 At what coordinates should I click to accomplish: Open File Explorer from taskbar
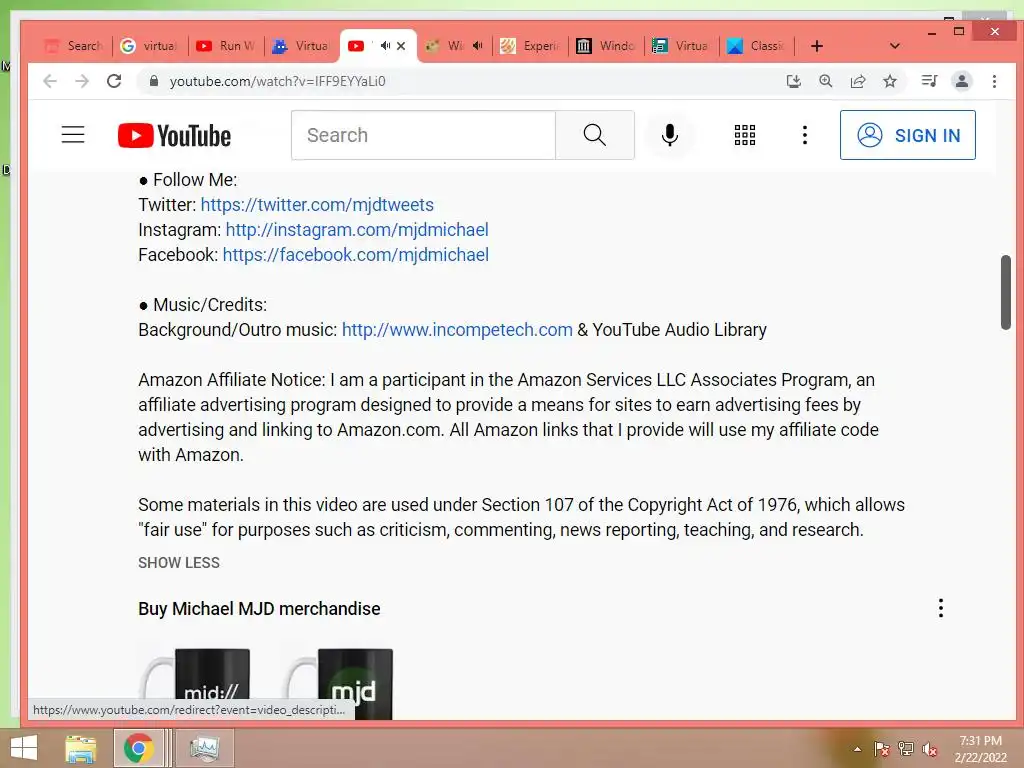pos(80,748)
